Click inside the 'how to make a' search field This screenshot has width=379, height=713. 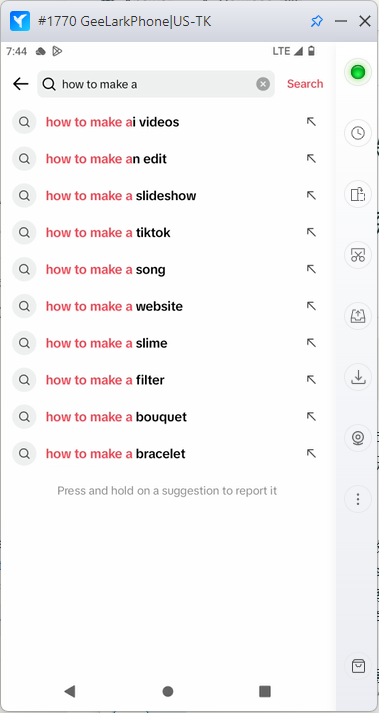[156, 84]
